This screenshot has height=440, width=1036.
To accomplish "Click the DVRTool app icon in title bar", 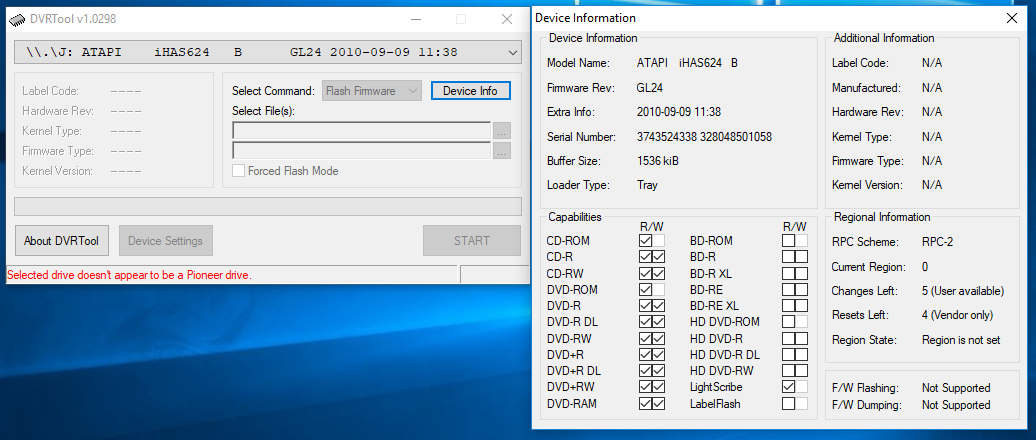I will [17, 19].
